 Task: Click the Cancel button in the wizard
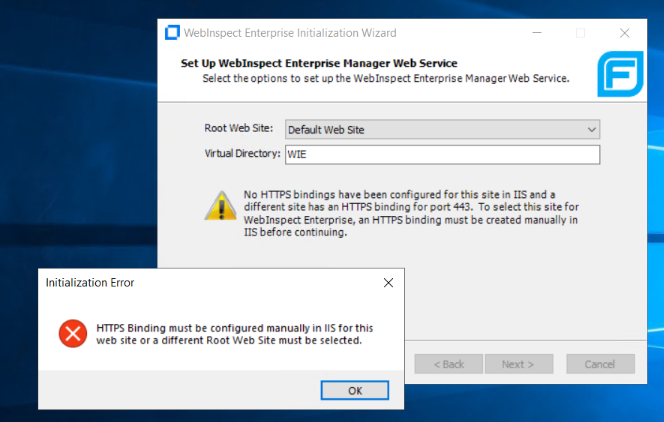pyautogui.click(x=600, y=364)
